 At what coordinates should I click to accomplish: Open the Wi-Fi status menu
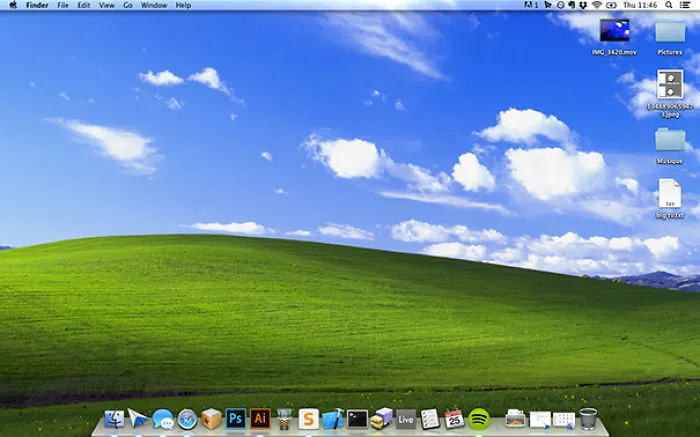tap(597, 5)
